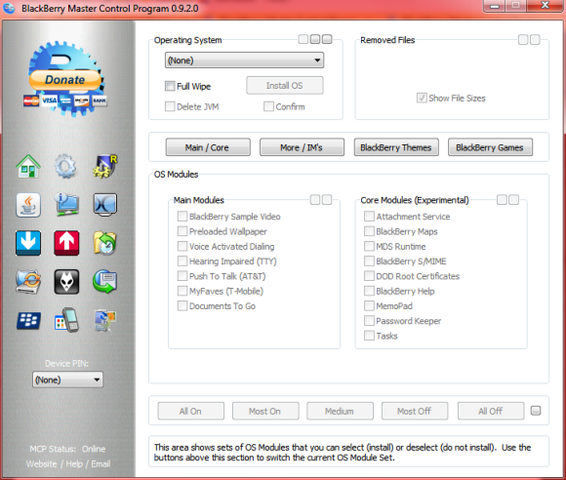
Task: Open the handheld phone apps icon
Action: [67, 320]
